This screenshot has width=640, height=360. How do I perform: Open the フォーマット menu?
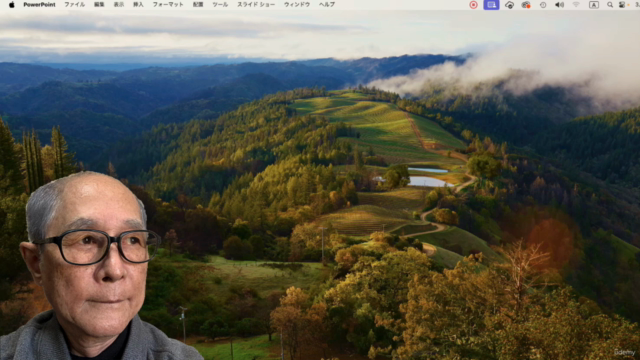(168, 5)
